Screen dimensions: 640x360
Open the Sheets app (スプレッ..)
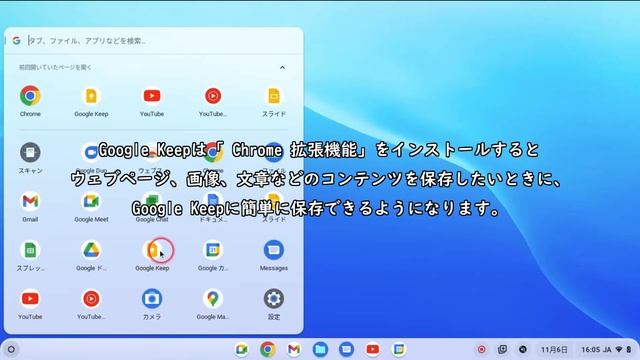click(30, 250)
